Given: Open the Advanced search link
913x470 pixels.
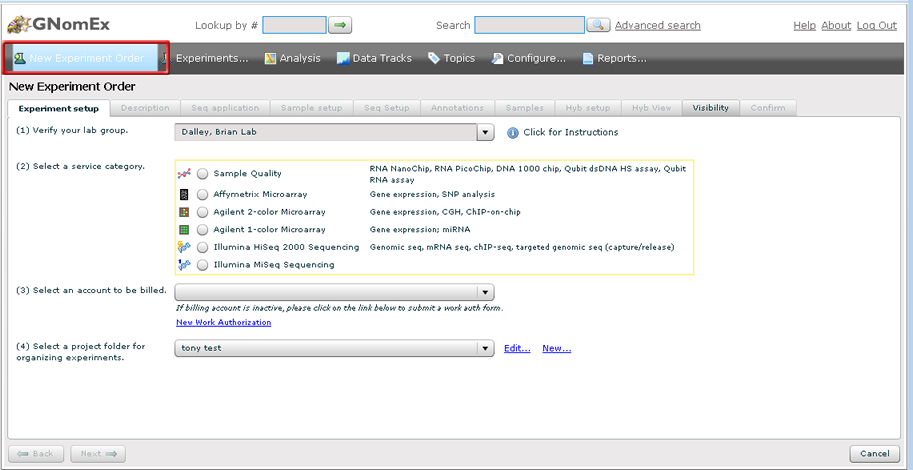Looking at the screenshot, I should pos(658,26).
